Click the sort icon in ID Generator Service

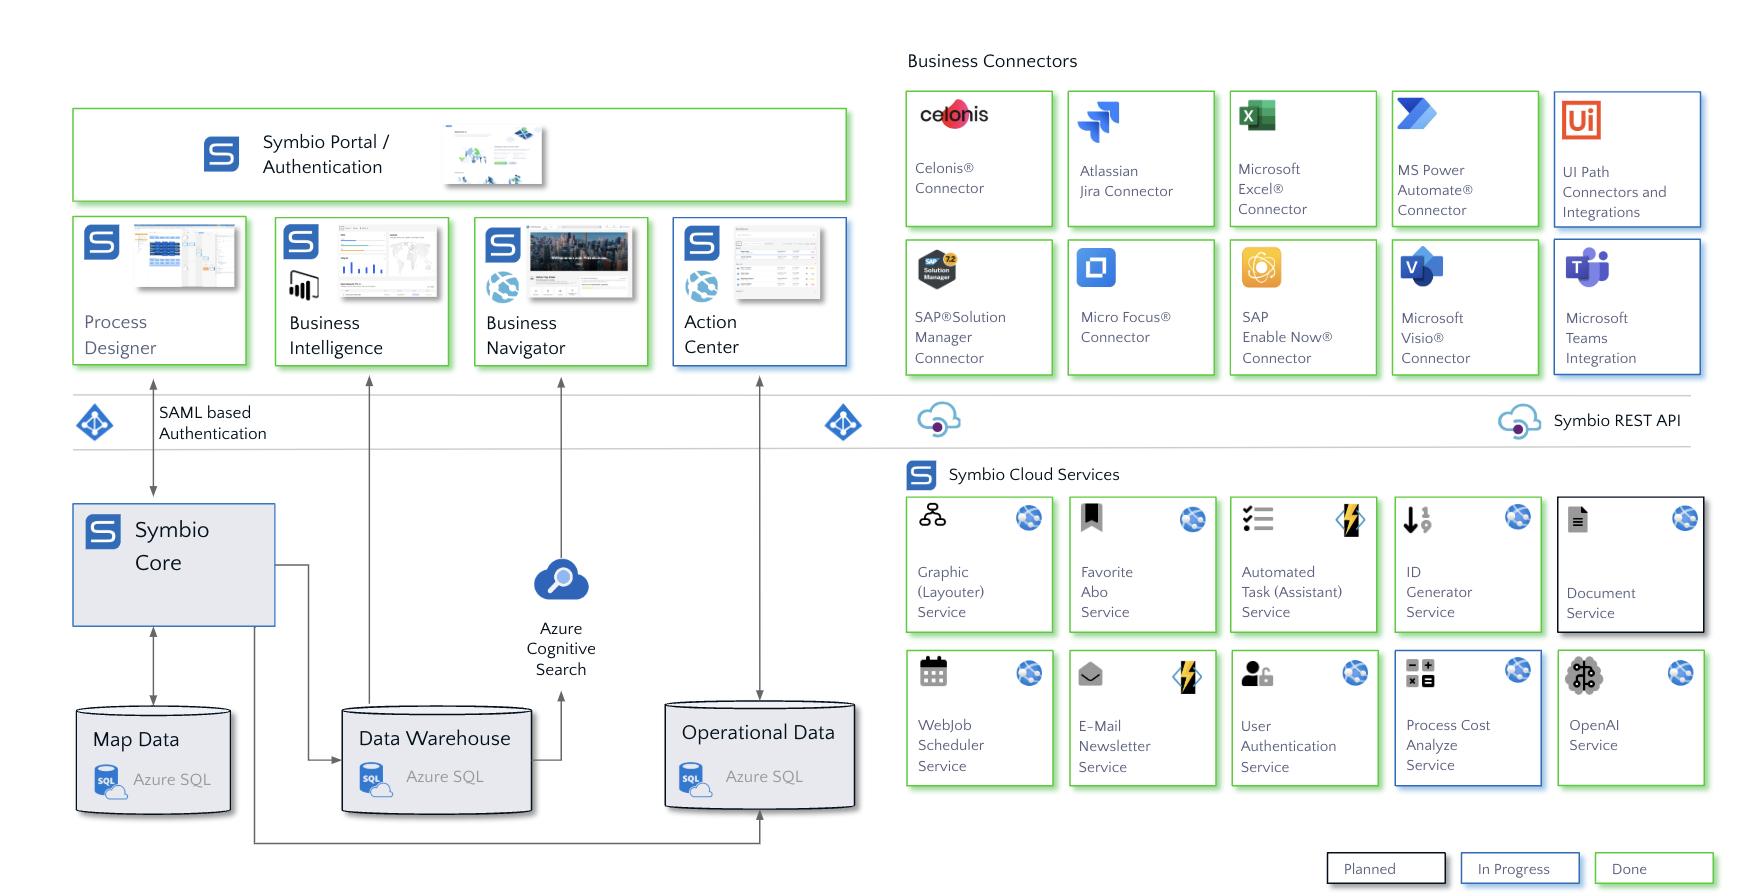point(1417,519)
